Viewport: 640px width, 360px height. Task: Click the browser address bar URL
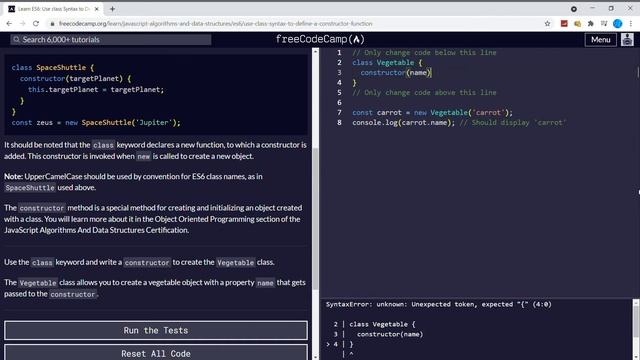point(216,24)
